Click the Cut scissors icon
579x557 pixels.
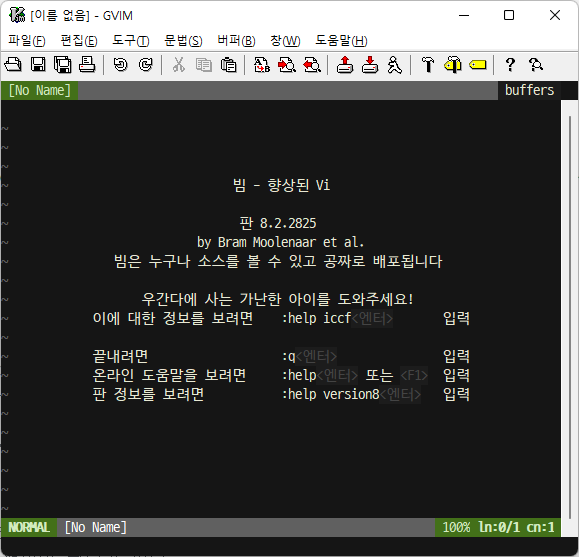(x=179, y=65)
